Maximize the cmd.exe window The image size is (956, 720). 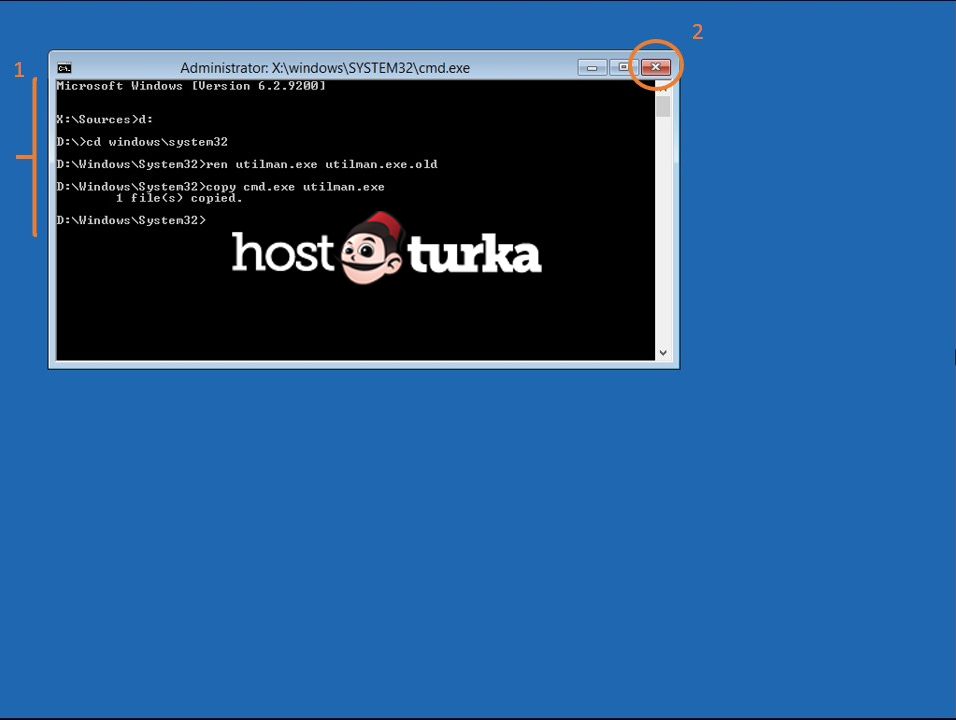623,67
